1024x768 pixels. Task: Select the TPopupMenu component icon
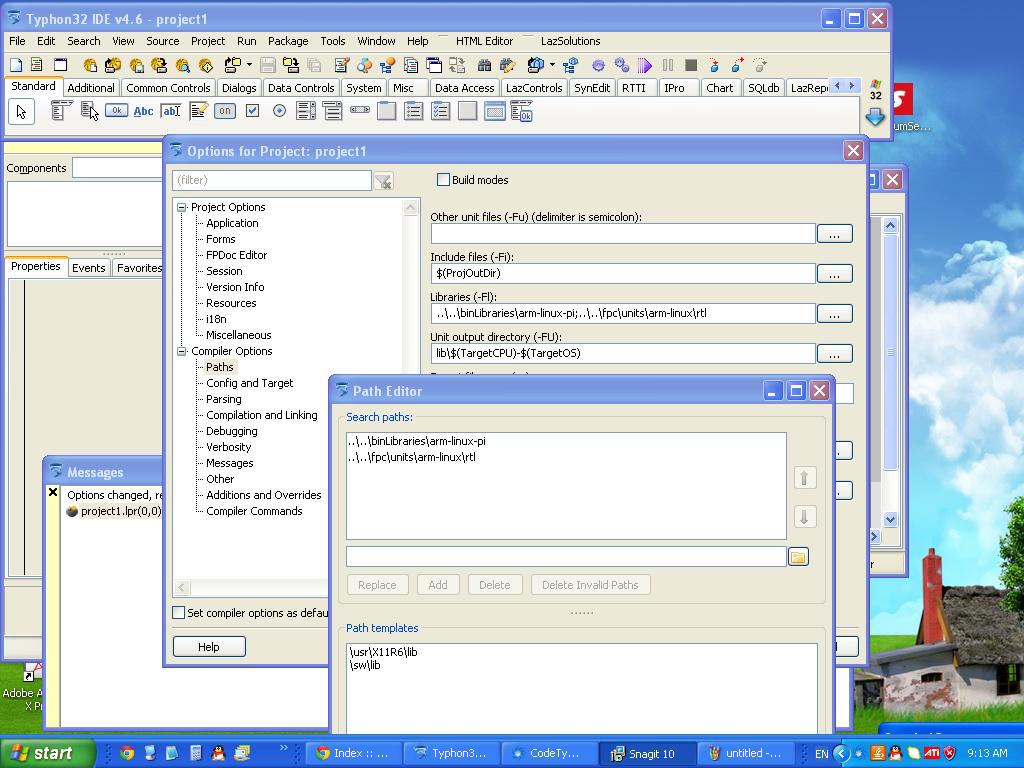(89, 111)
